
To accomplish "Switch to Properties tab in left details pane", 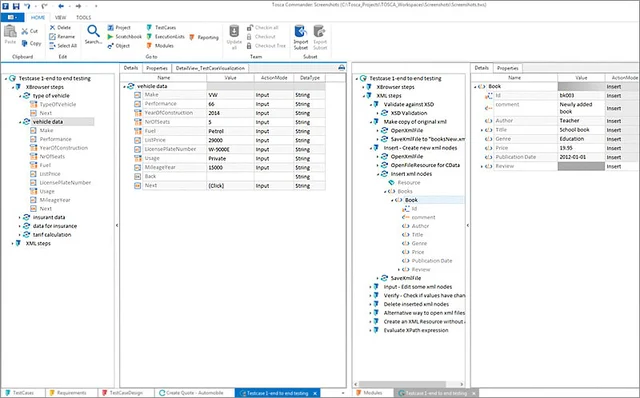I will coord(157,68).
